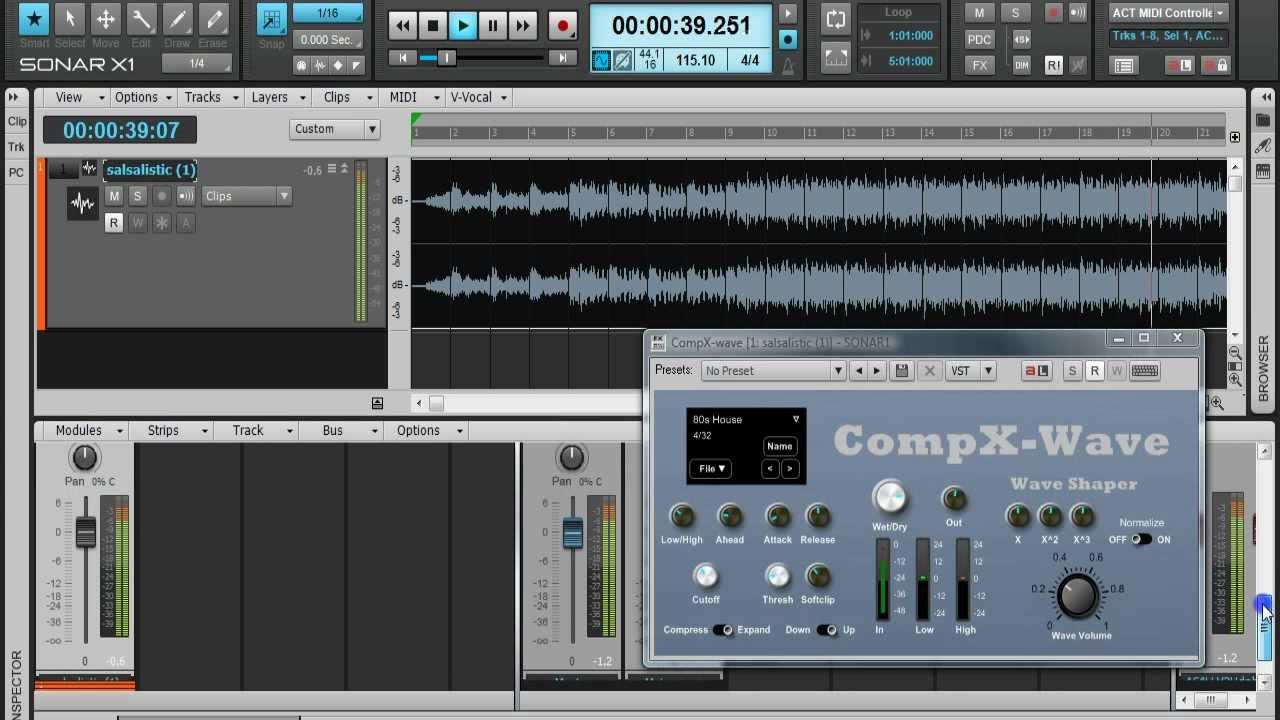Image resolution: width=1280 pixels, height=720 pixels.
Task: Select the Draw pencil tool
Action: point(177,19)
